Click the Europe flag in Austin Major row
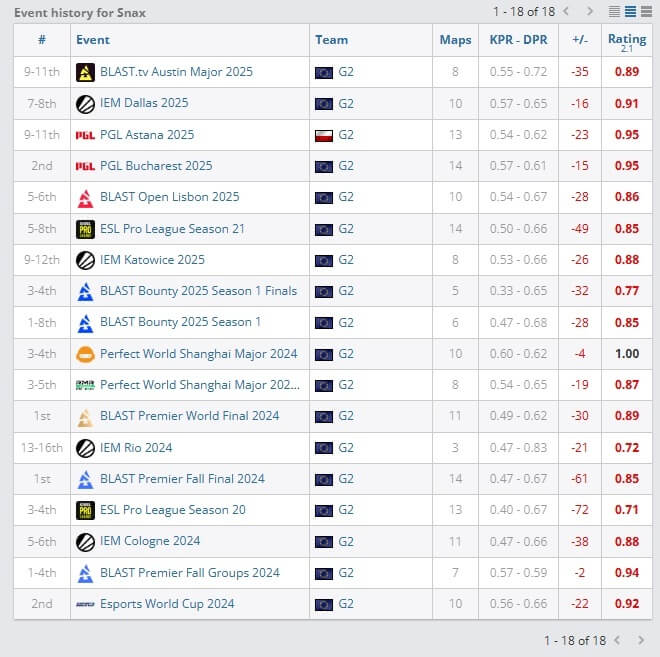 [324, 73]
